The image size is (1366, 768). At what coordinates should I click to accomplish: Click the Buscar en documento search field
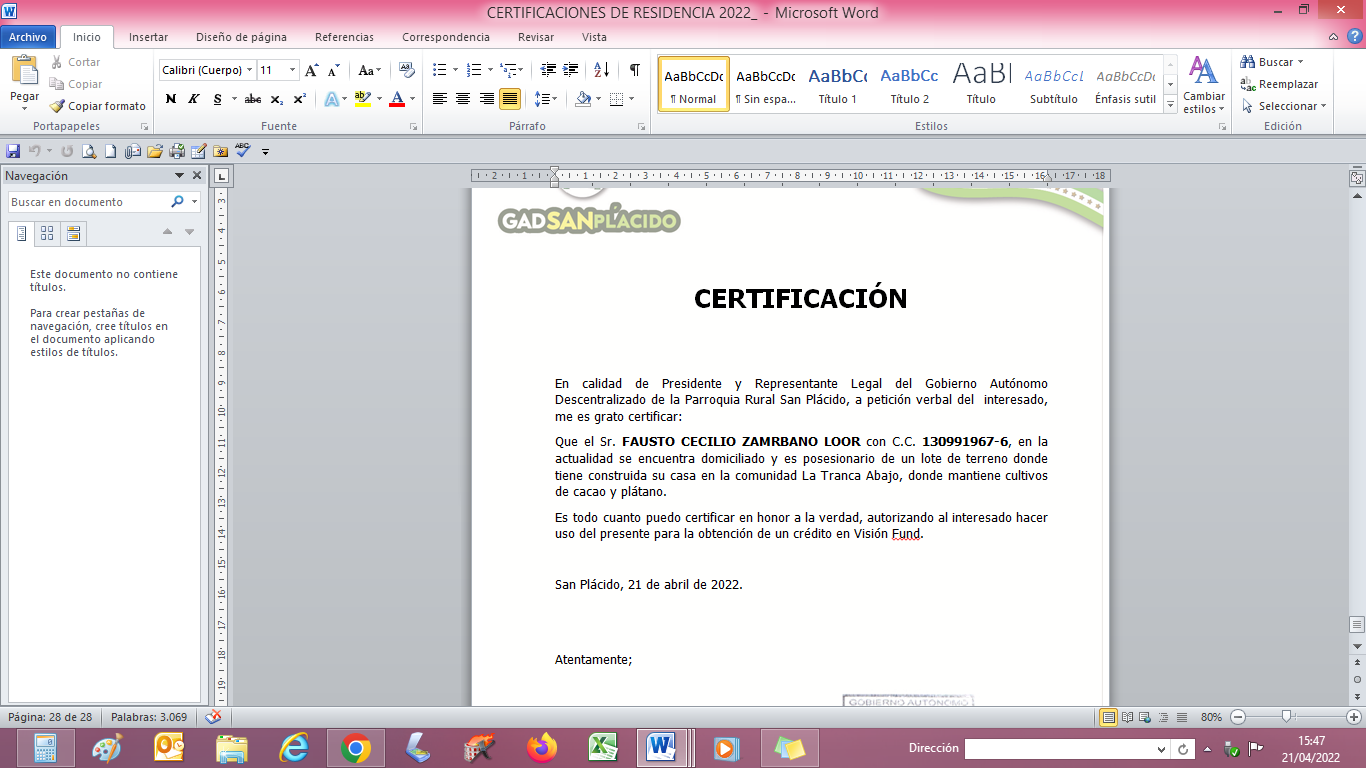[x=88, y=202]
